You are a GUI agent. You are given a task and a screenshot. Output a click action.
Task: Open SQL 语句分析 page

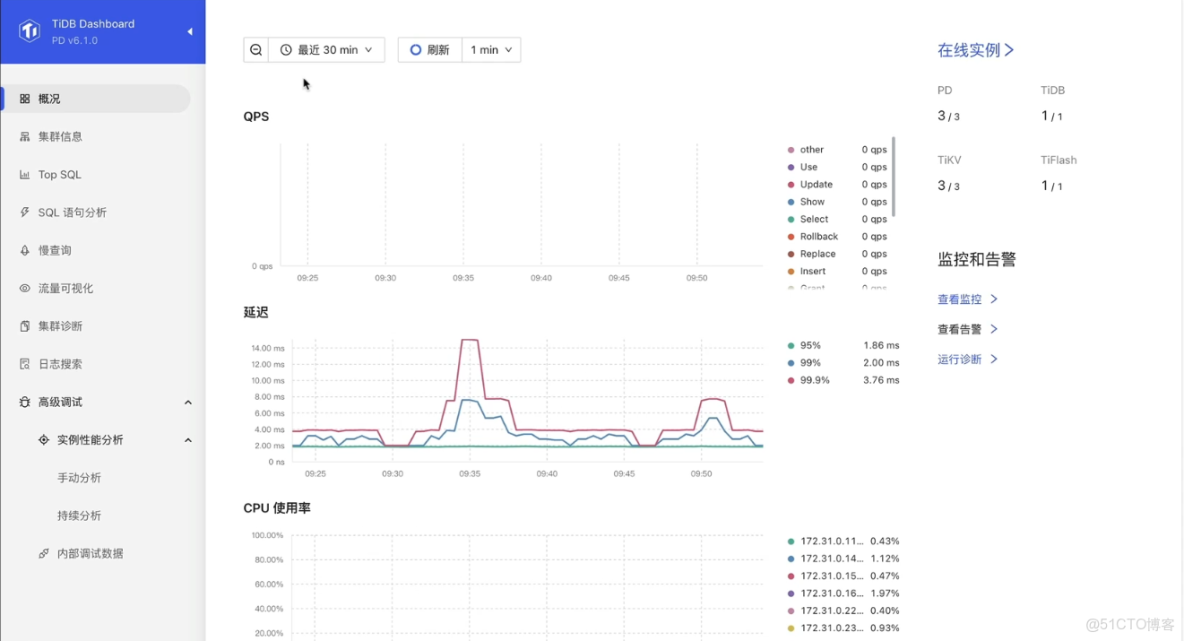point(75,212)
